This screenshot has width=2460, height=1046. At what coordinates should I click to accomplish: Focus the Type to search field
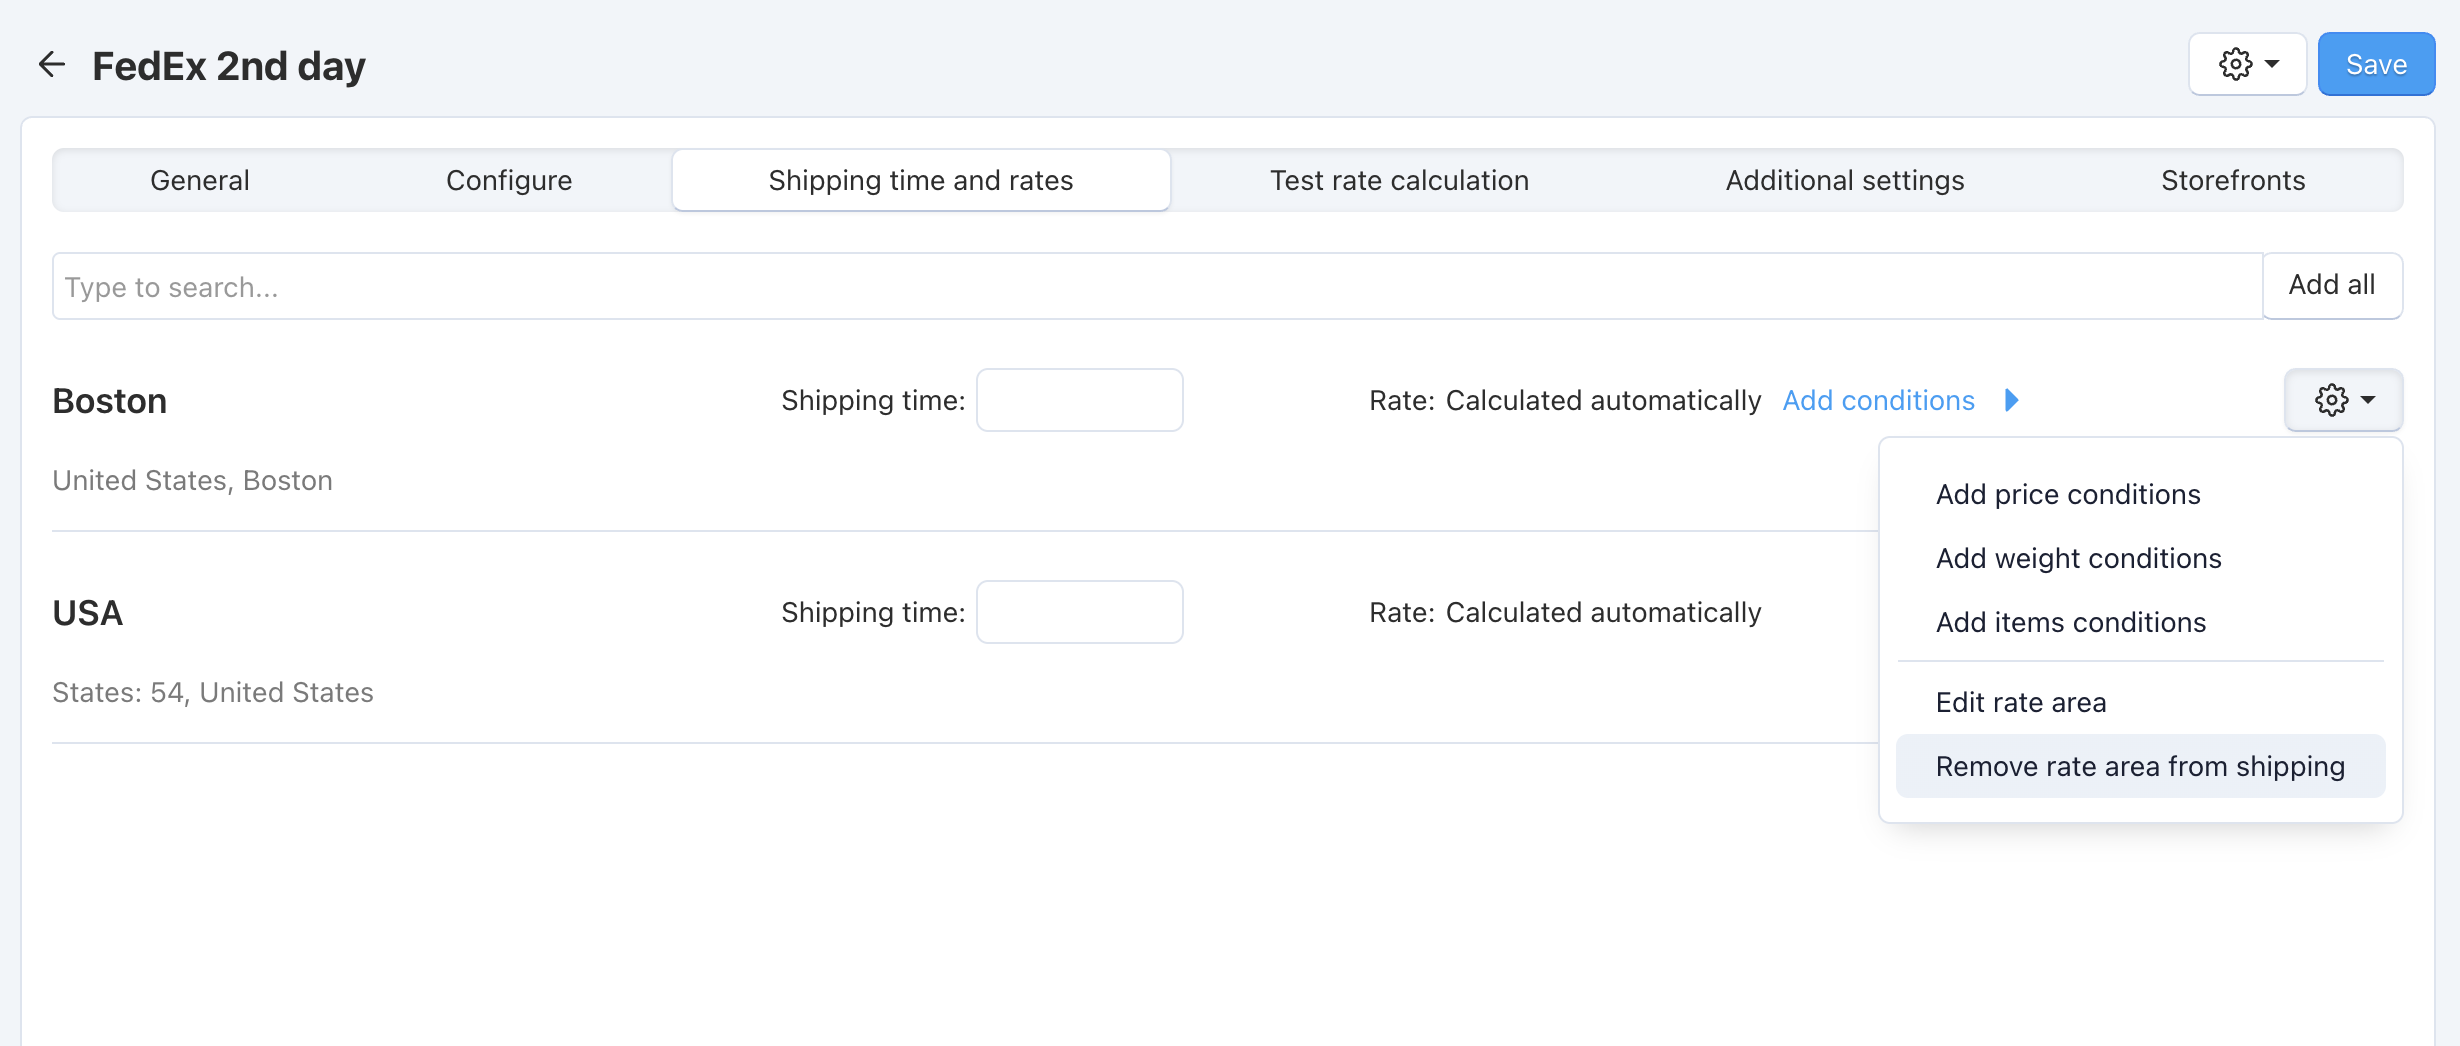point(1157,286)
